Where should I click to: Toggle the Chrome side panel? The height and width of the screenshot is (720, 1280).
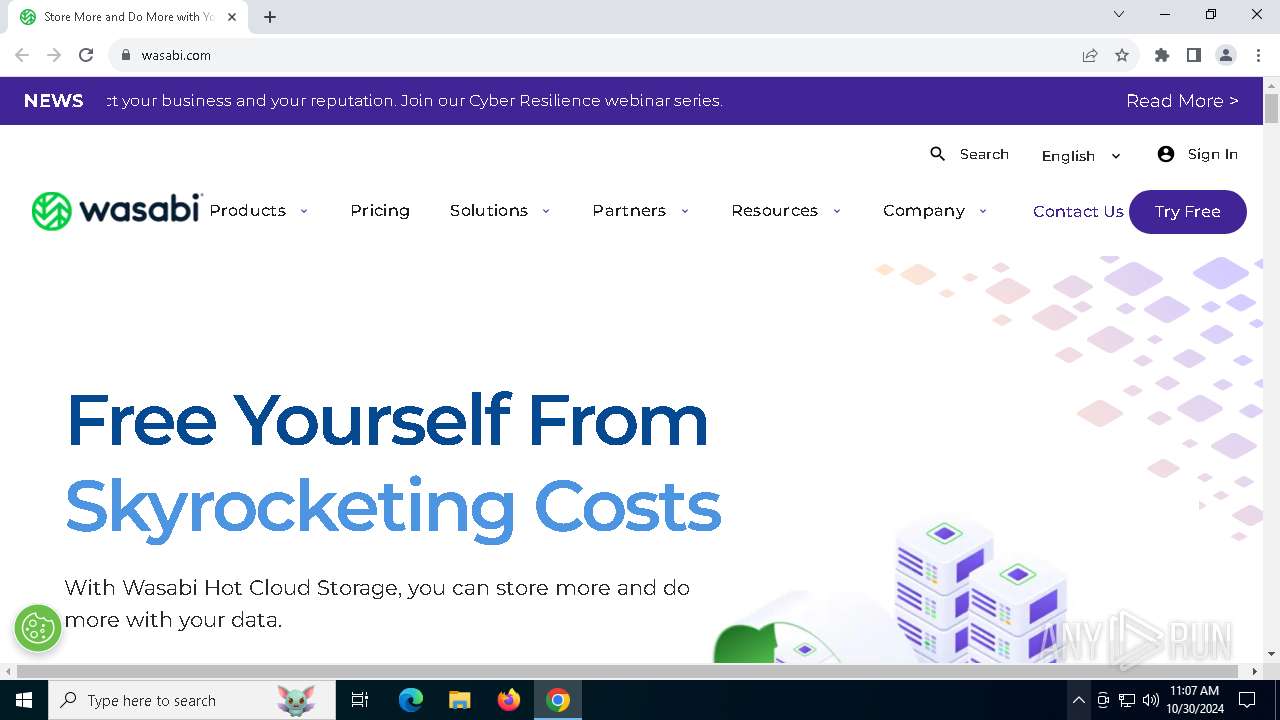click(1194, 55)
